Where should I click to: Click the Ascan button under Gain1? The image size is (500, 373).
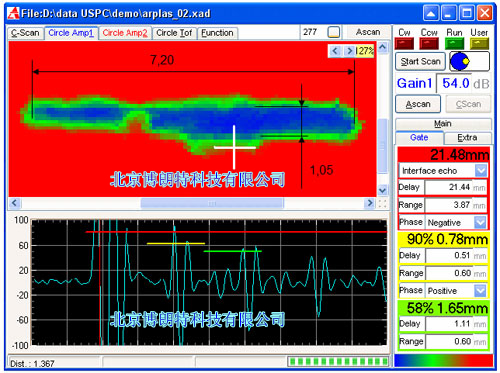[418, 104]
